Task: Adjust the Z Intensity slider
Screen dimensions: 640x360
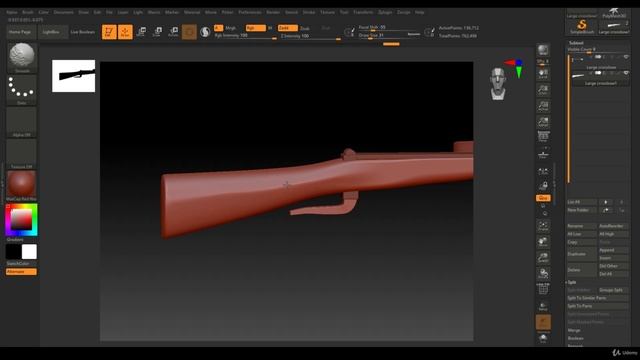Action: 310,36
